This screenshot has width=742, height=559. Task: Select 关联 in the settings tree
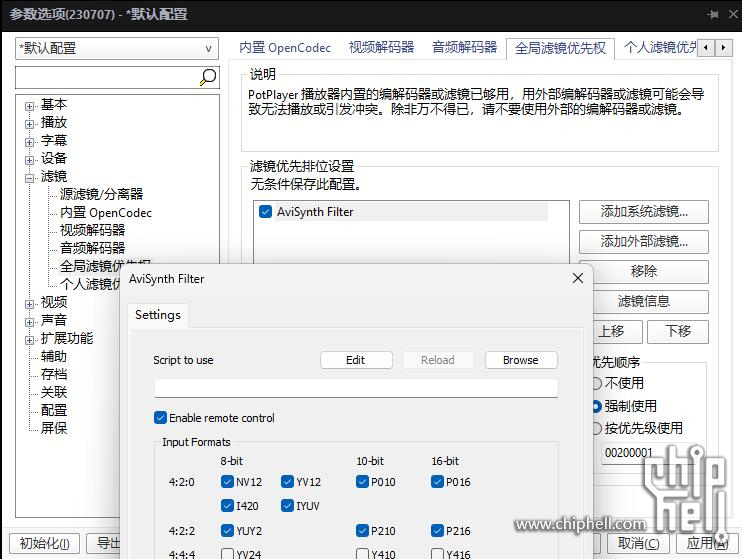53,392
